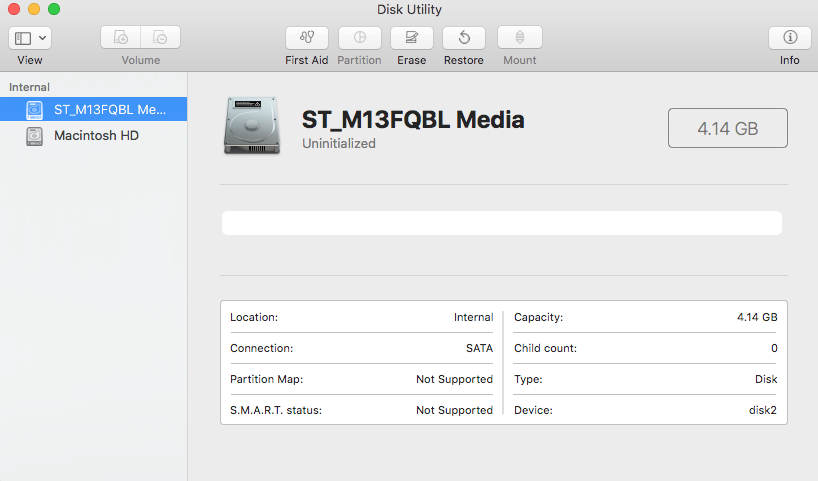The width and height of the screenshot is (818, 481).
Task: Click the Device value disk2
Action: [763, 410]
